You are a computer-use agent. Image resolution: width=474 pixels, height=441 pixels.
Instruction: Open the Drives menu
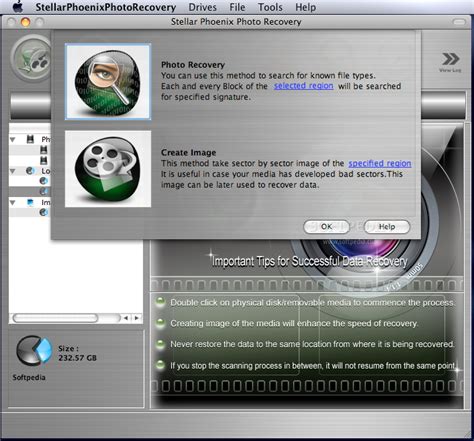tap(202, 7)
